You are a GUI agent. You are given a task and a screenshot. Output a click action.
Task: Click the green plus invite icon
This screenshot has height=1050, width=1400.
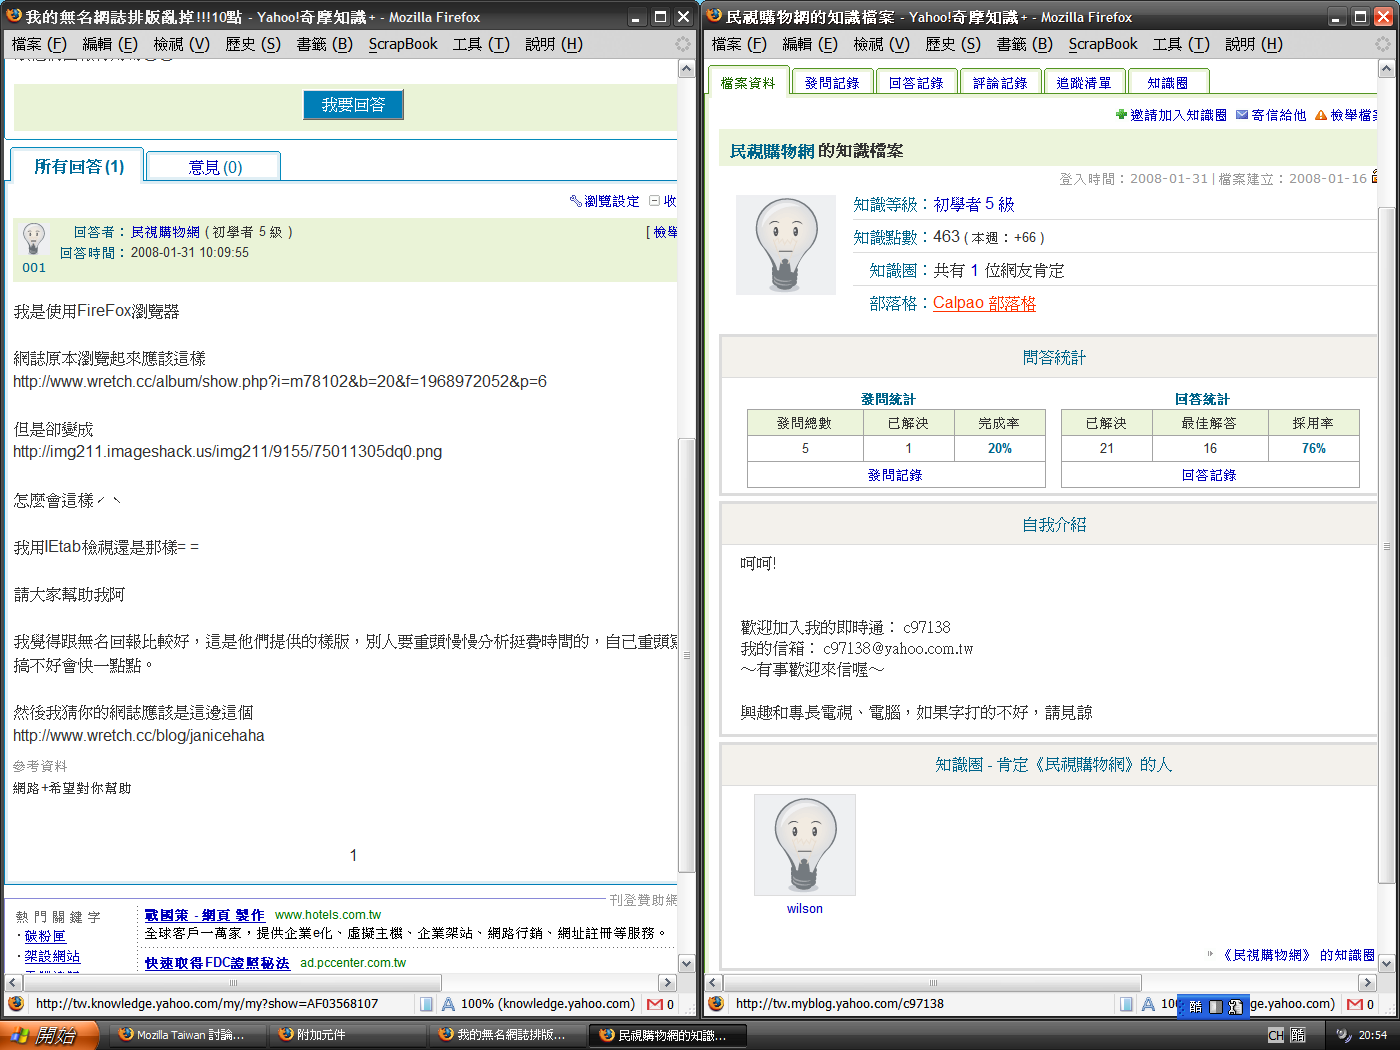[x=1121, y=115]
